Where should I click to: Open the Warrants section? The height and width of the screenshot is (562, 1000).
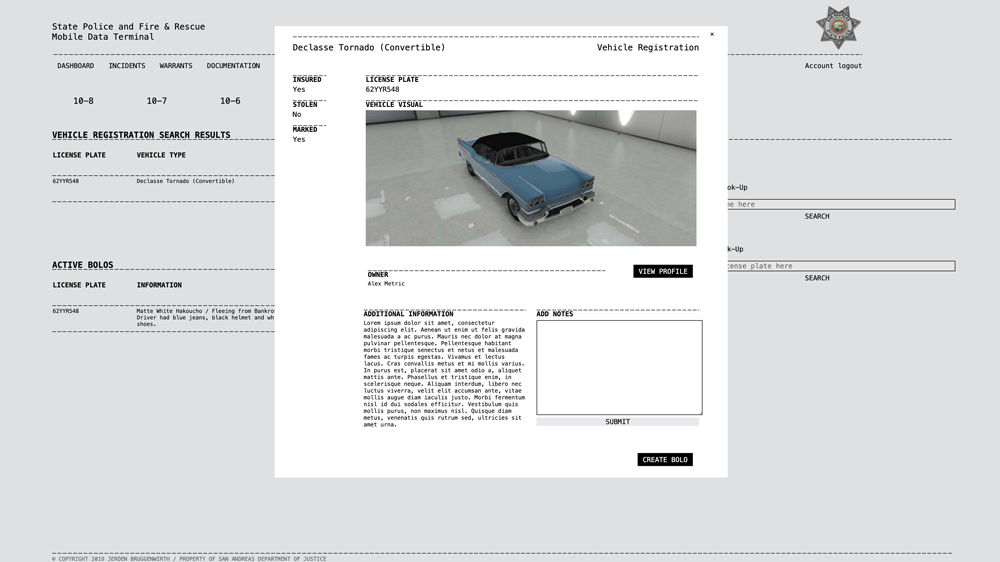(176, 66)
